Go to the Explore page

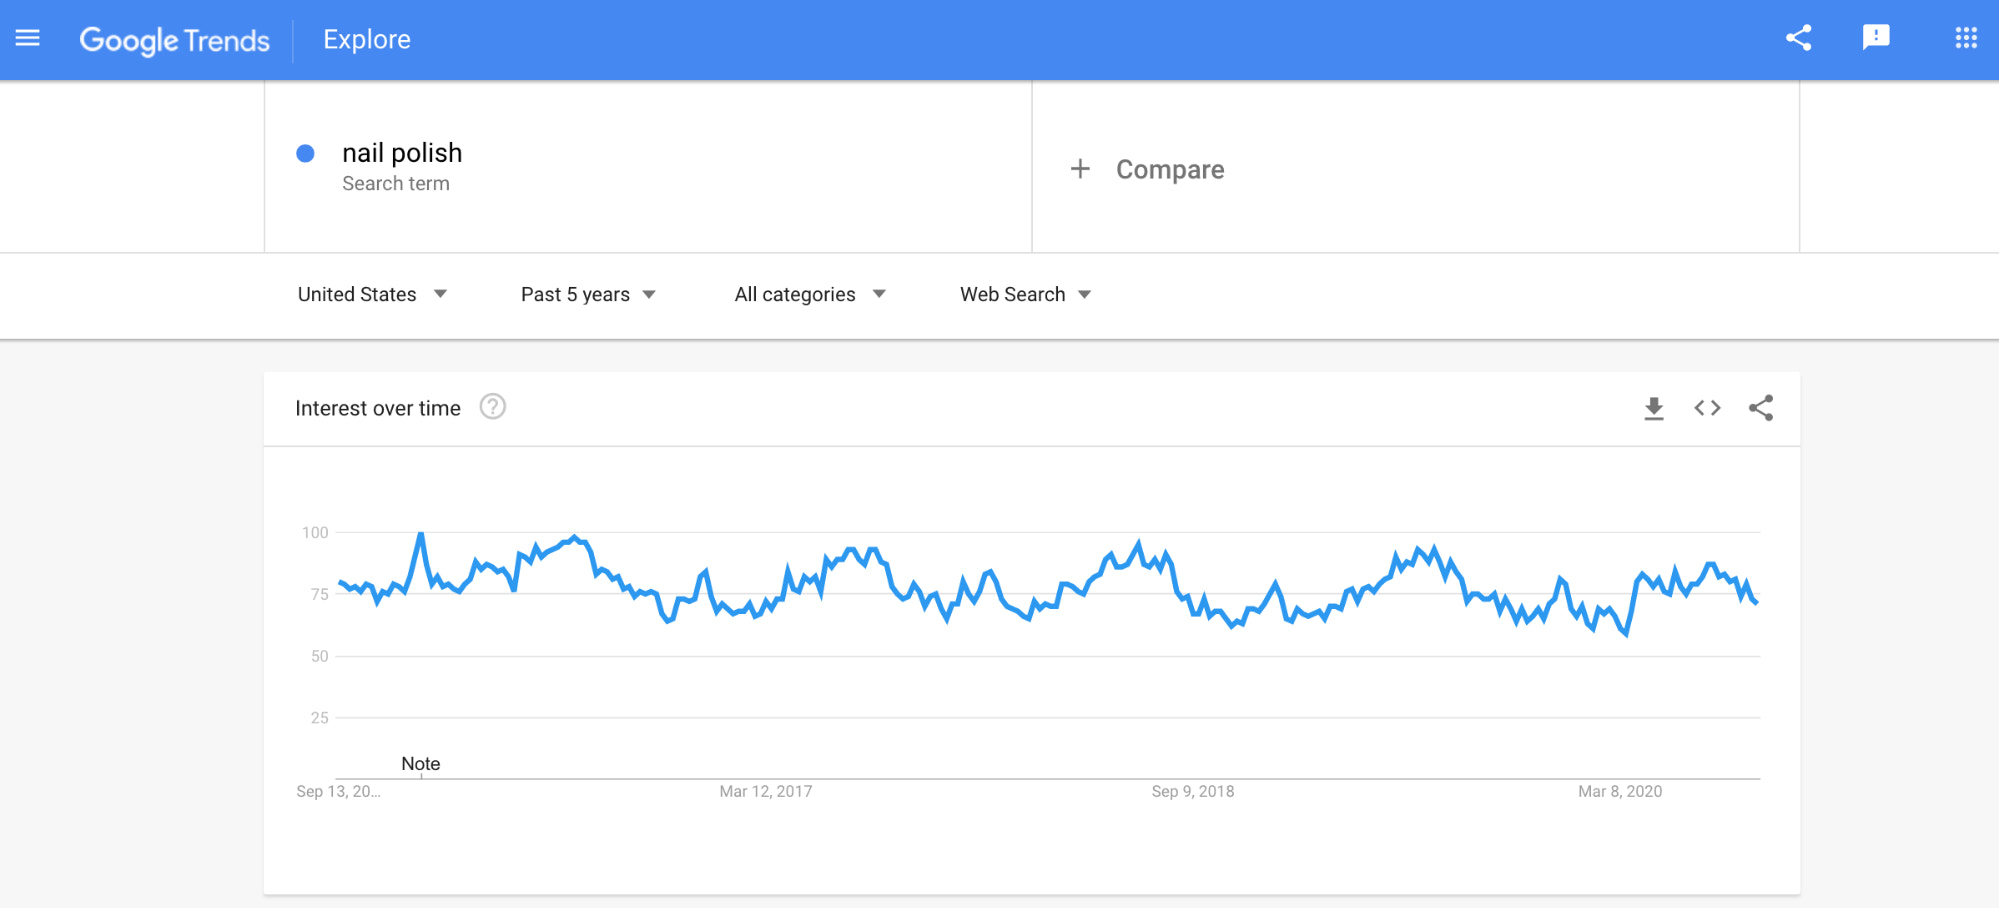coord(366,39)
